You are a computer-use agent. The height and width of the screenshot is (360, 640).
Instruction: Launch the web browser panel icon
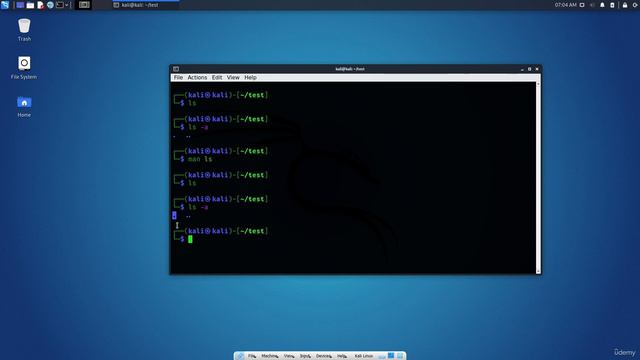pyautogui.click(x=50, y=5)
